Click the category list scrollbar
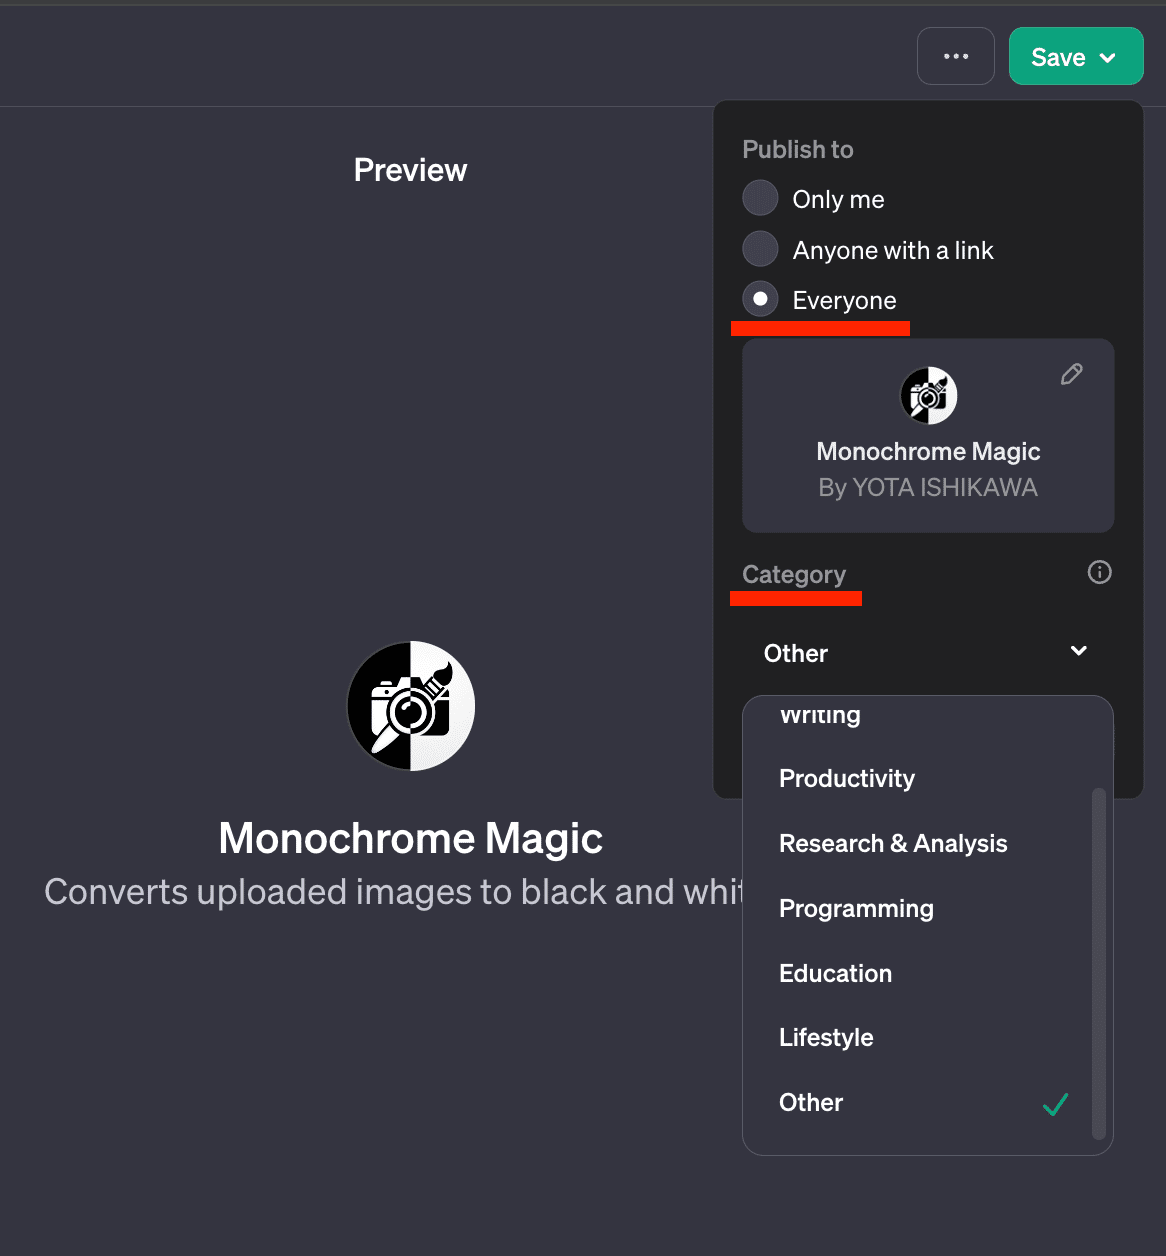The image size is (1166, 1256). pyautogui.click(x=1098, y=960)
